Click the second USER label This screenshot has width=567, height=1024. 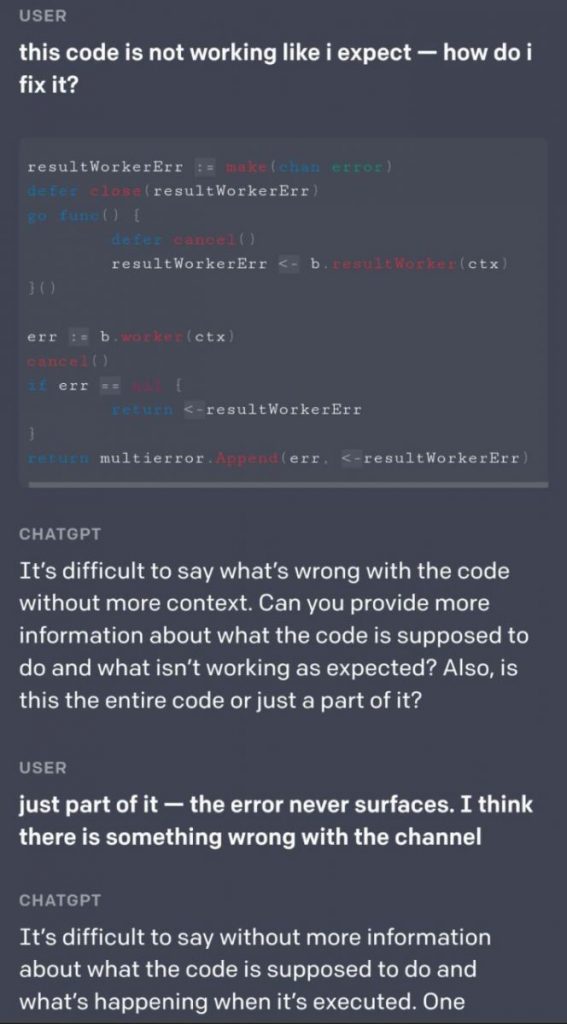click(x=43, y=768)
